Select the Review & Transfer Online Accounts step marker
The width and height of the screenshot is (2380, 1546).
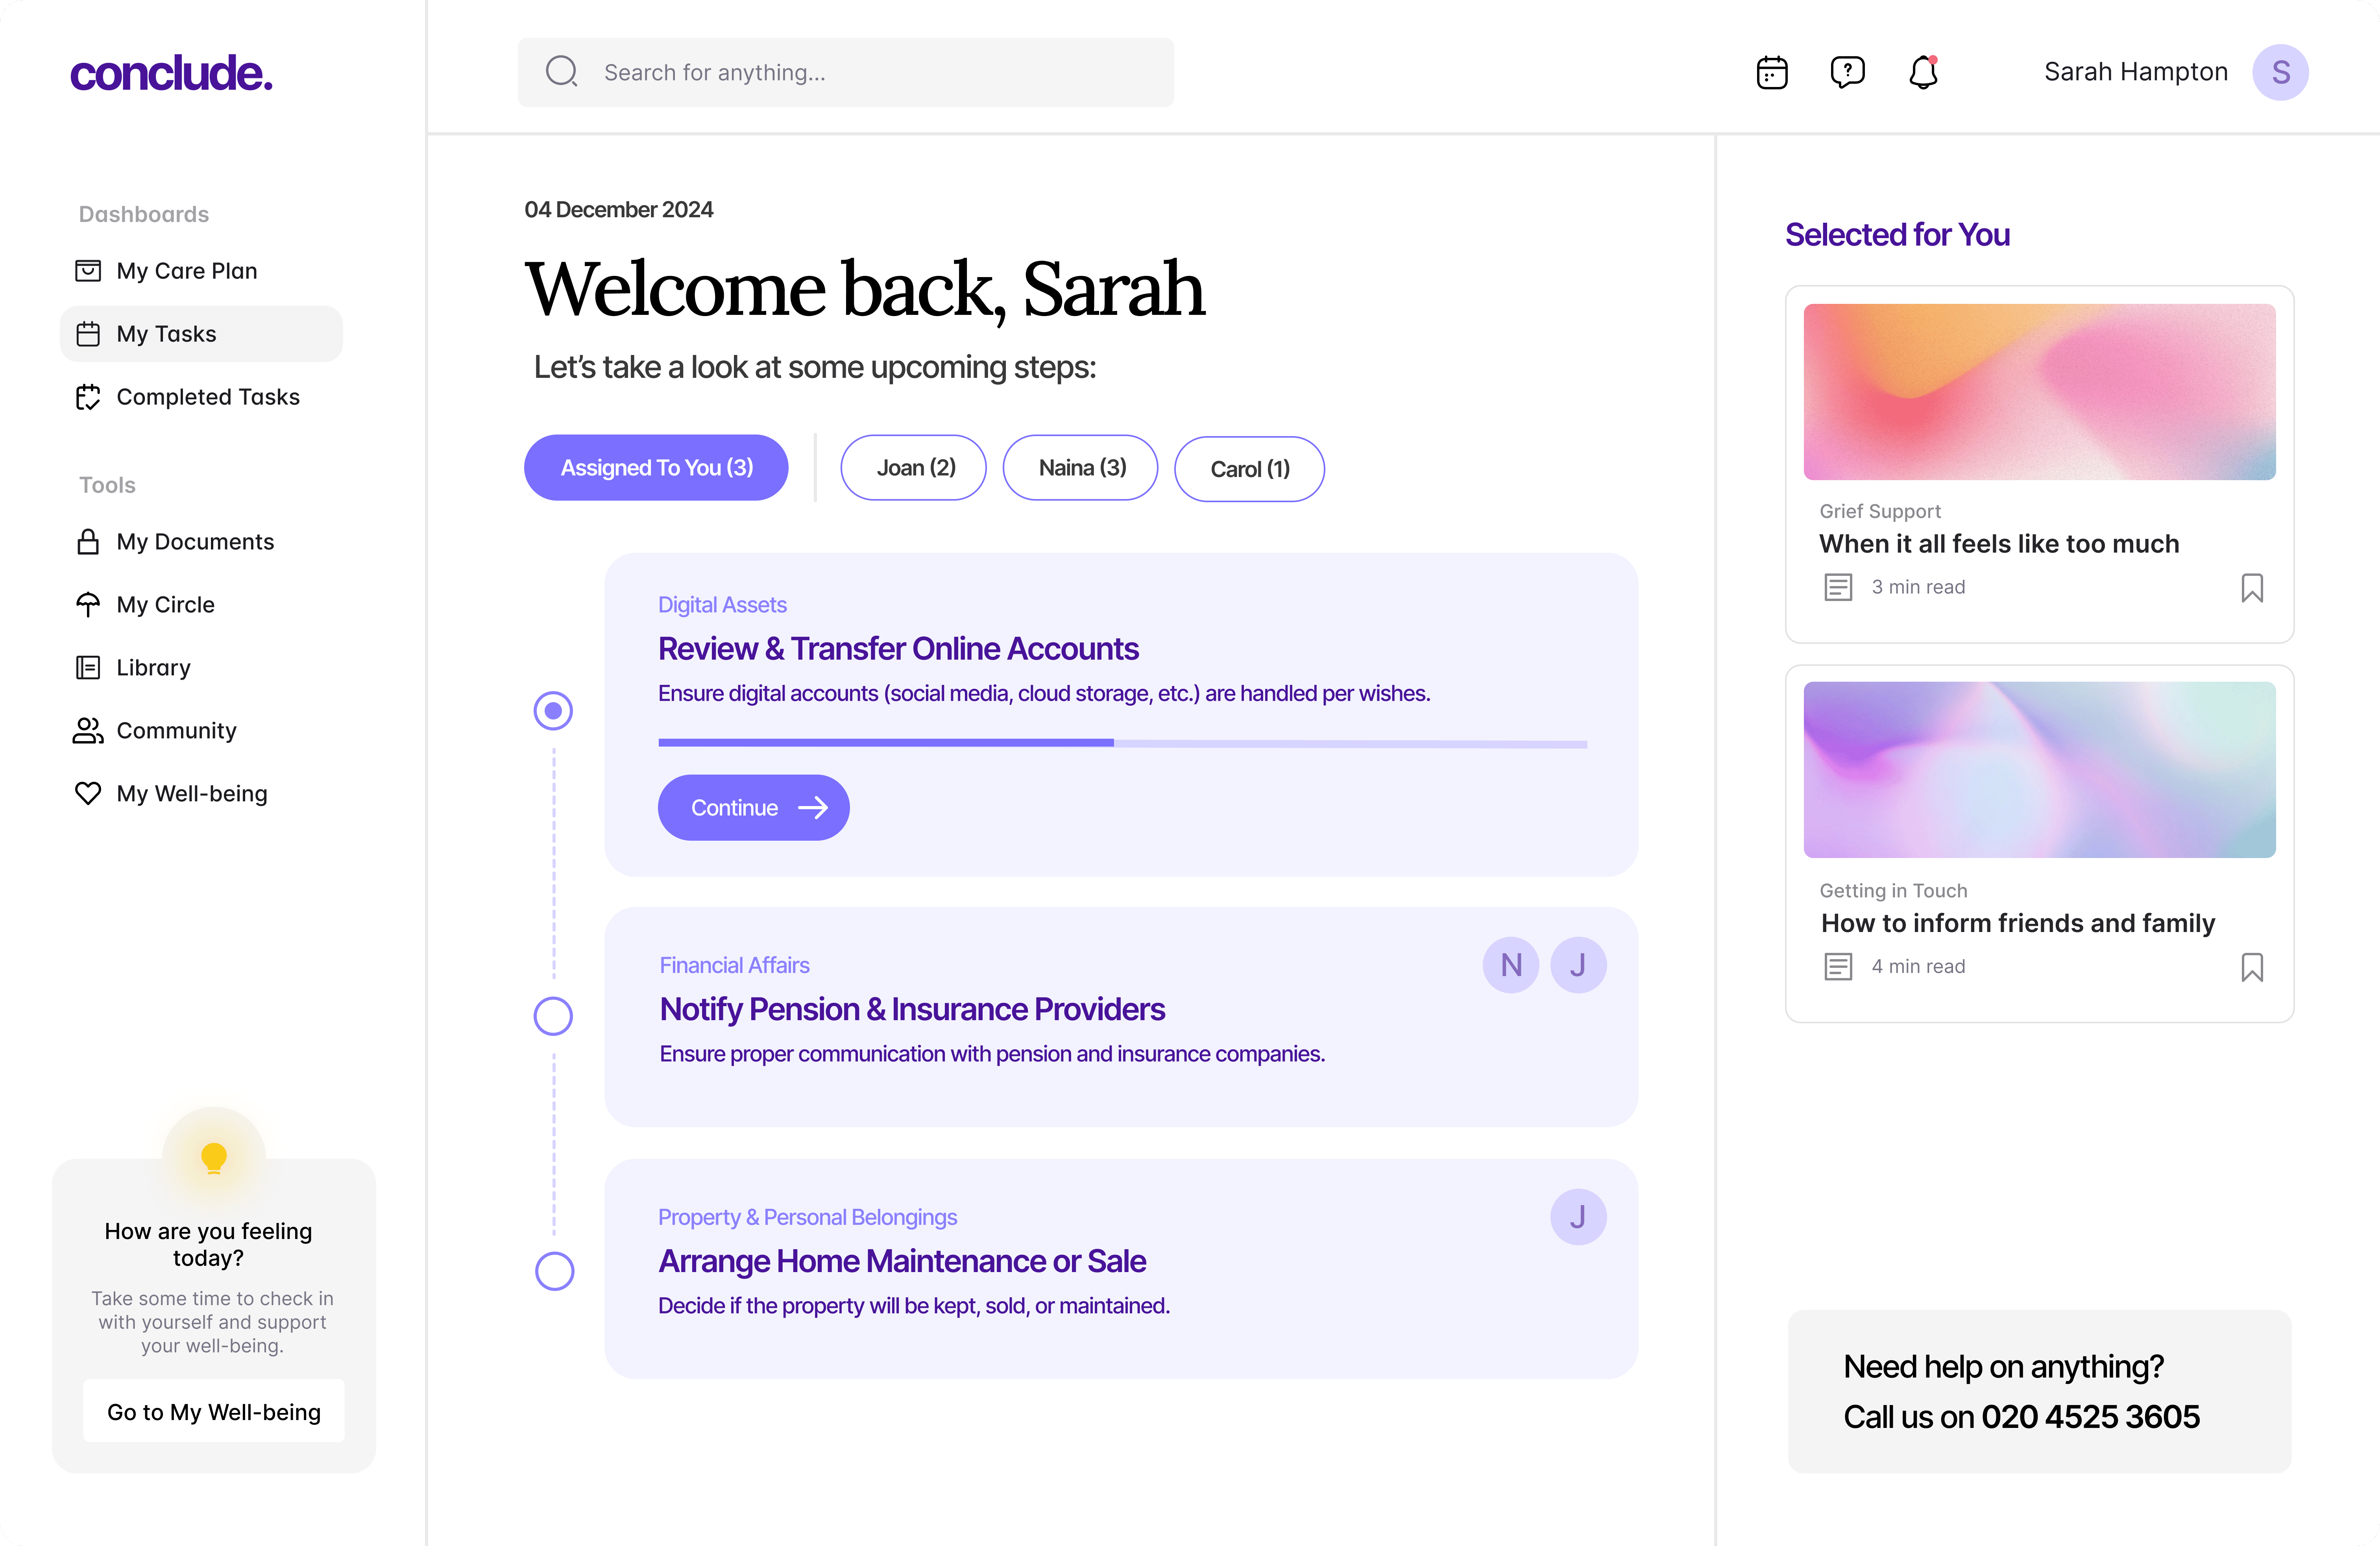[x=553, y=710]
